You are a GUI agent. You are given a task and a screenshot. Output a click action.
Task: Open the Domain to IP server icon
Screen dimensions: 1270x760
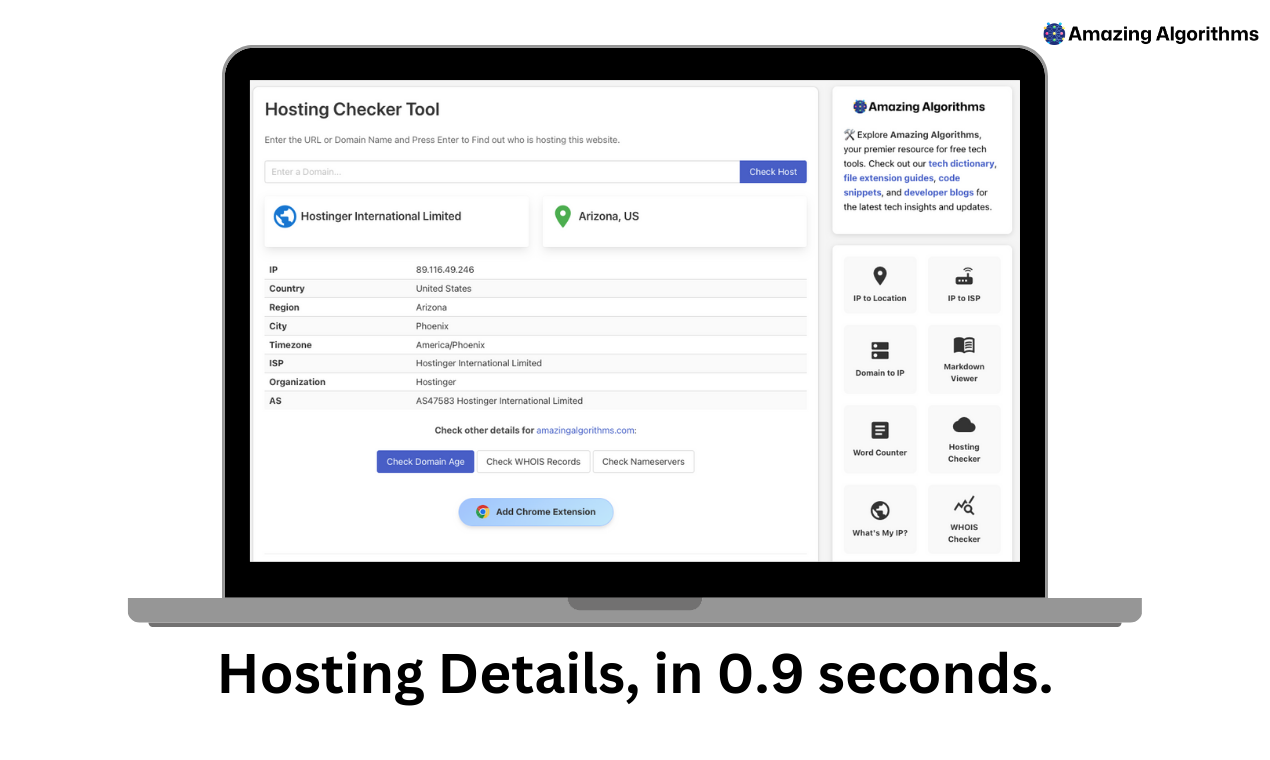coord(880,351)
